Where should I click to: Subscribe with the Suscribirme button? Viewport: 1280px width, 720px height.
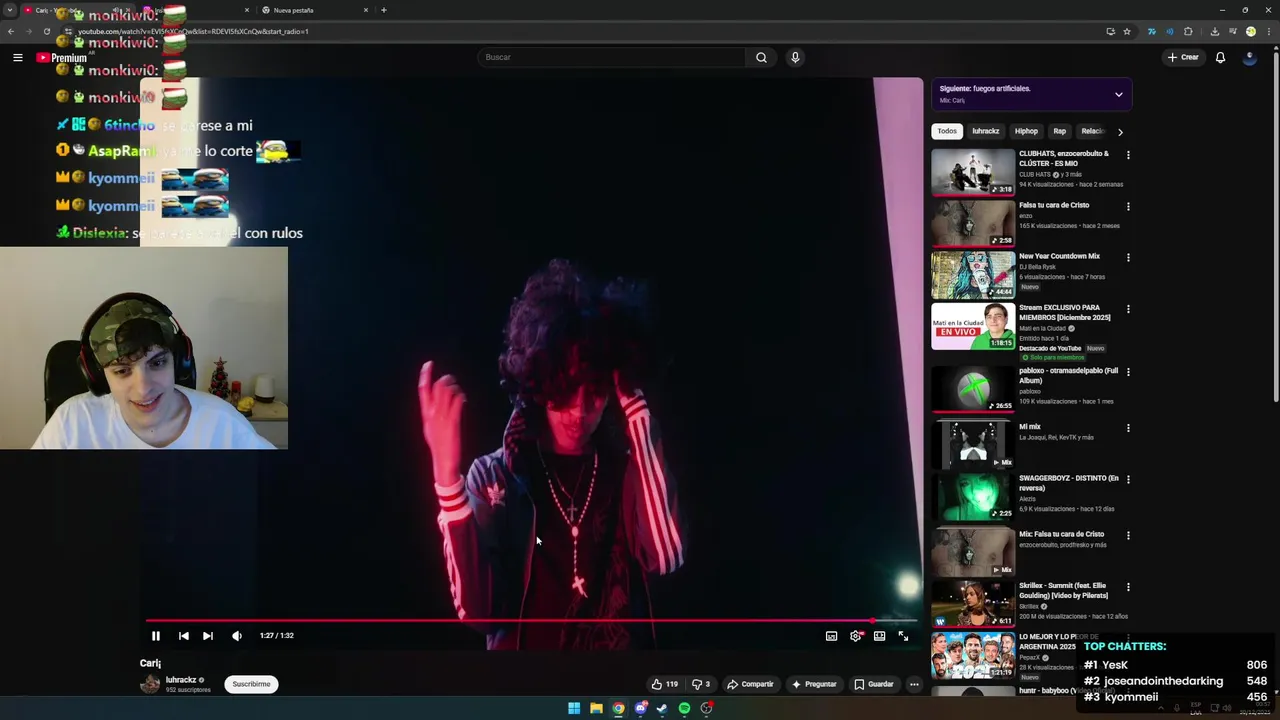(251, 684)
